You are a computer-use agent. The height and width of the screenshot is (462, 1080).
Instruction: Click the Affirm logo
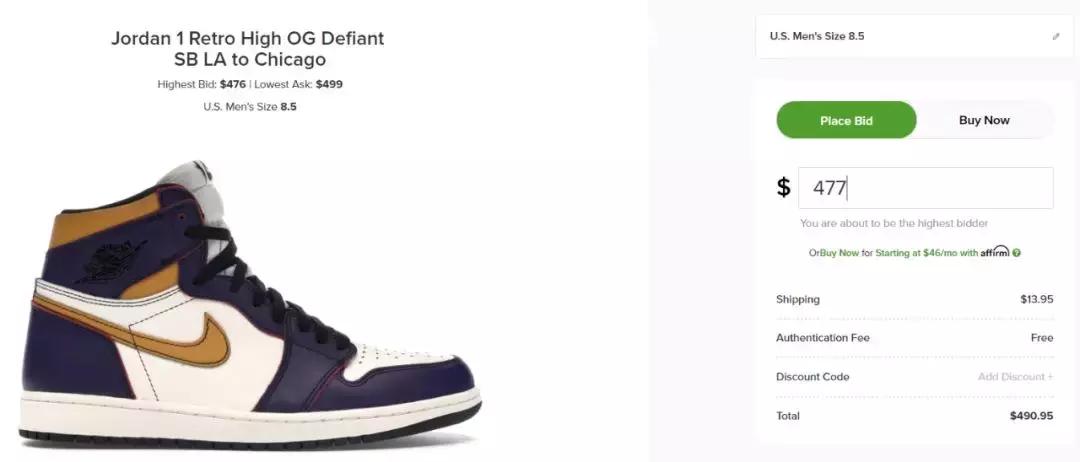click(995, 251)
